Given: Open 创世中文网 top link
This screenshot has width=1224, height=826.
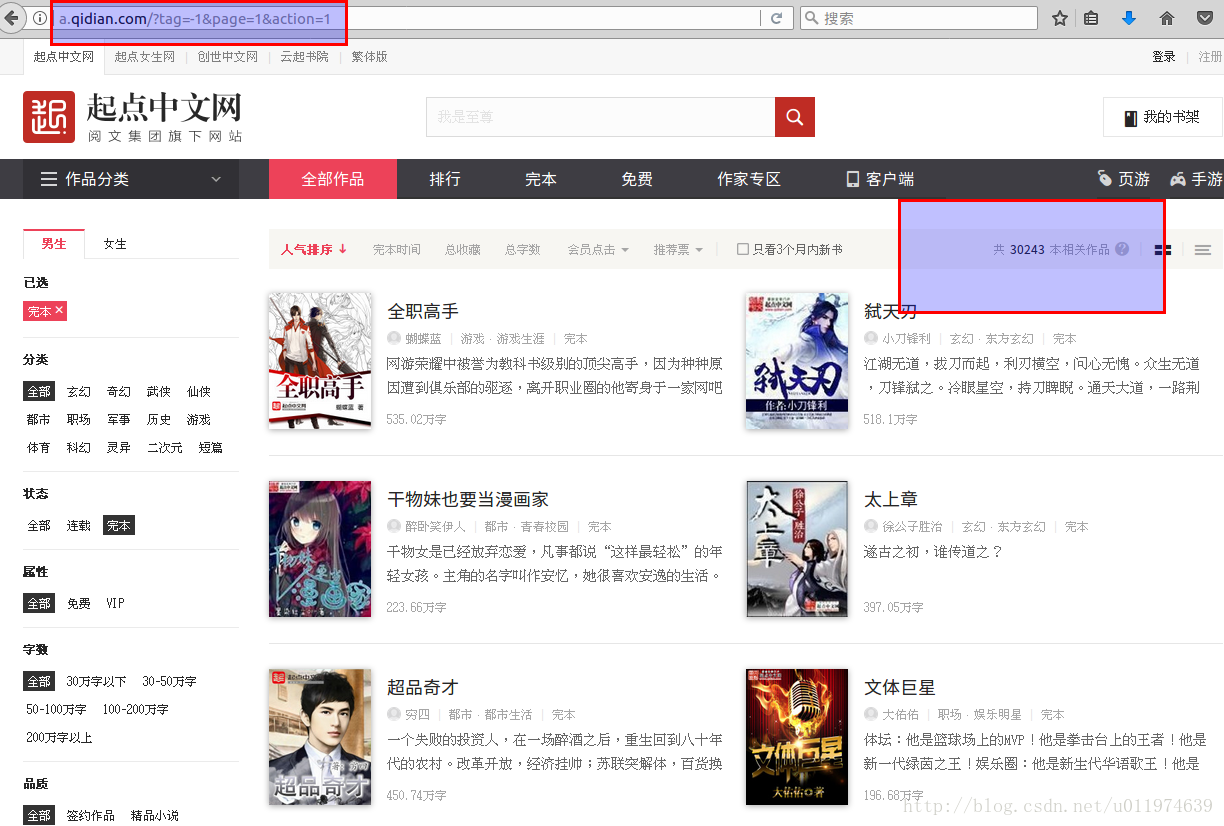Looking at the screenshot, I should 228,57.
